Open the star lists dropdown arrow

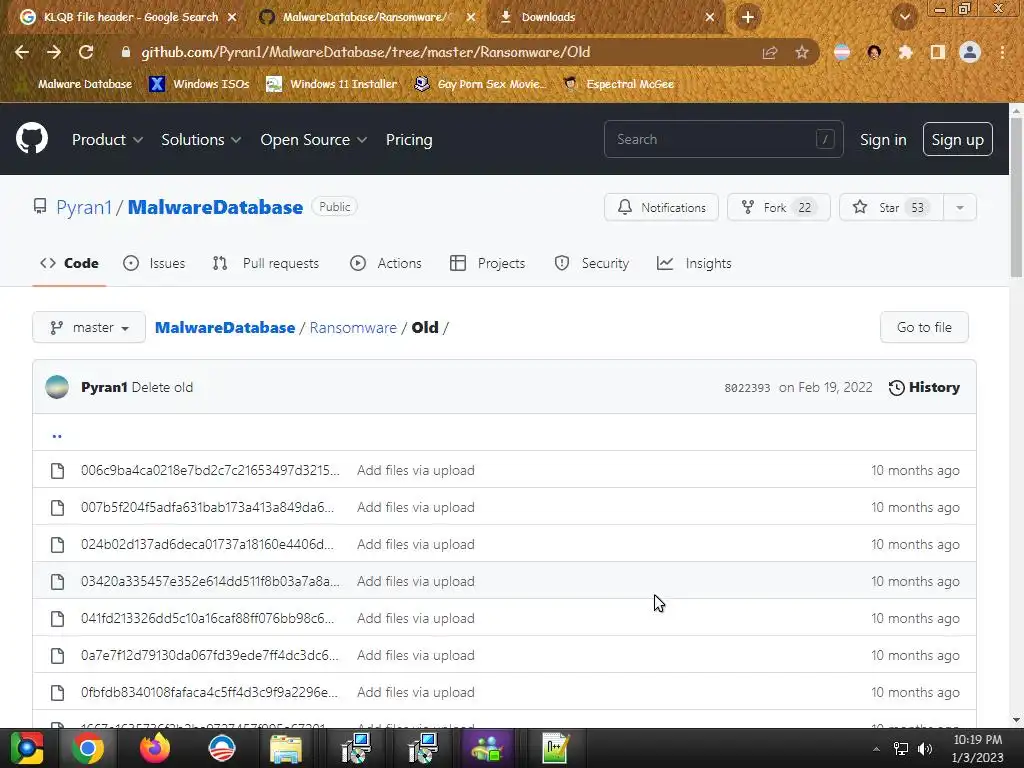point(960,208)
